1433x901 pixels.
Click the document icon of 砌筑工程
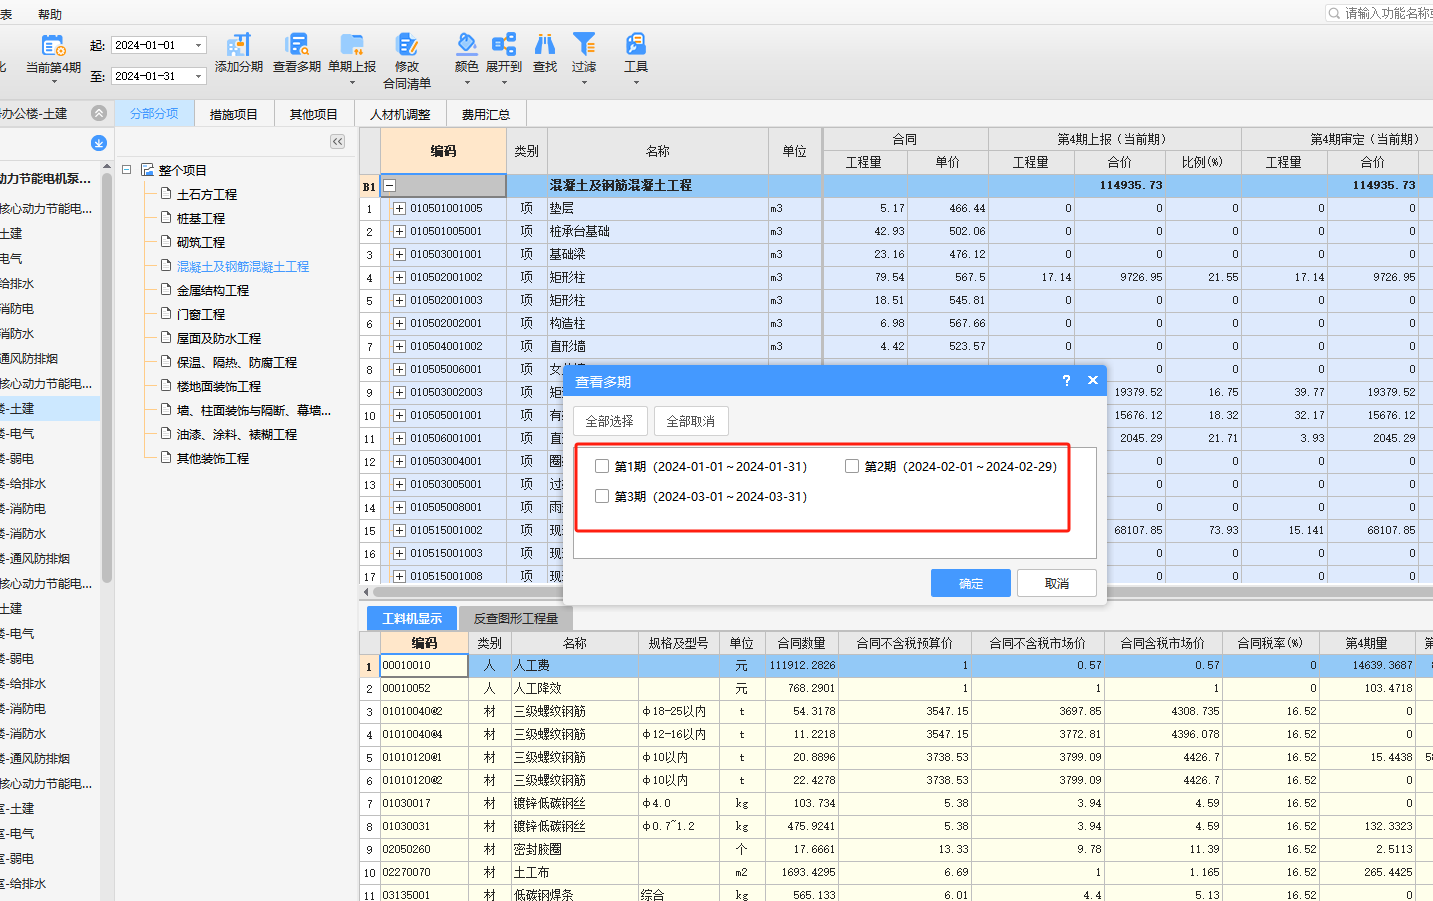(167, 242)
